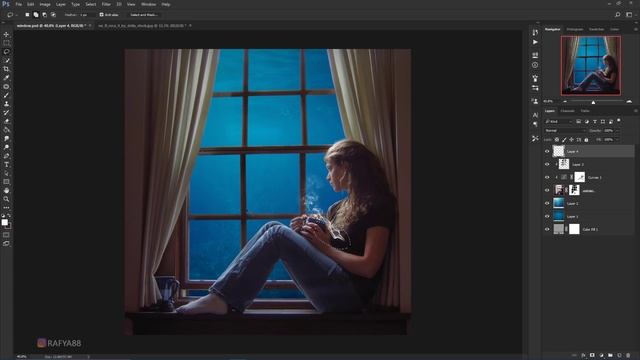The height and width of the screenshot is (360, 640).
Task: Select the Move tool
Action: pos(6,34)
